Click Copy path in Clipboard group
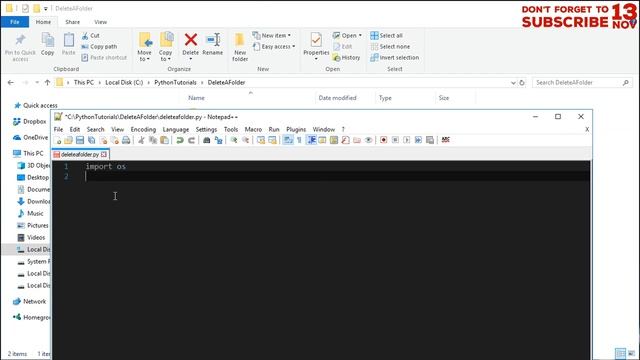 pos(99,47)
